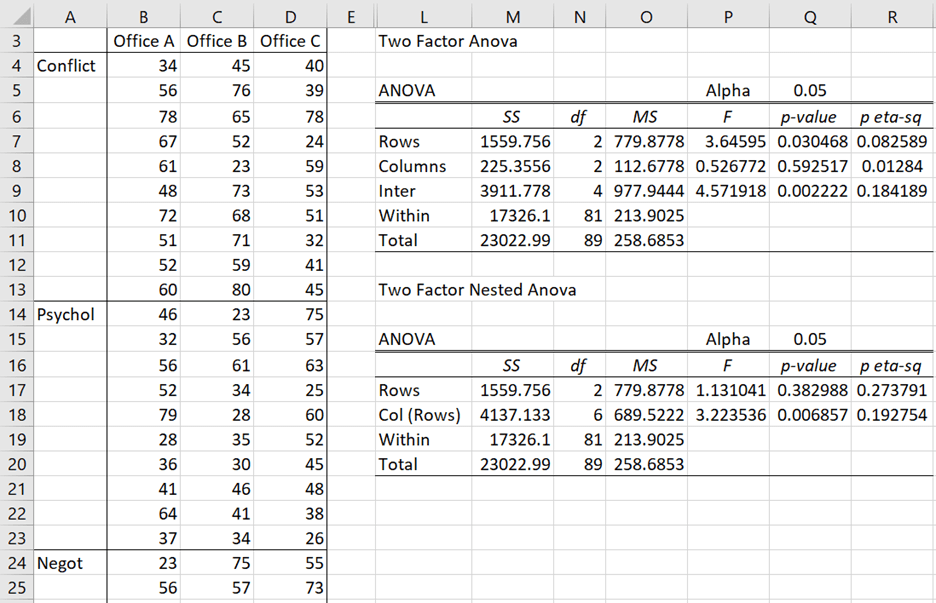Select the Office B header cell
Screen dimensions: 936x603
click(x=217, y=41)
